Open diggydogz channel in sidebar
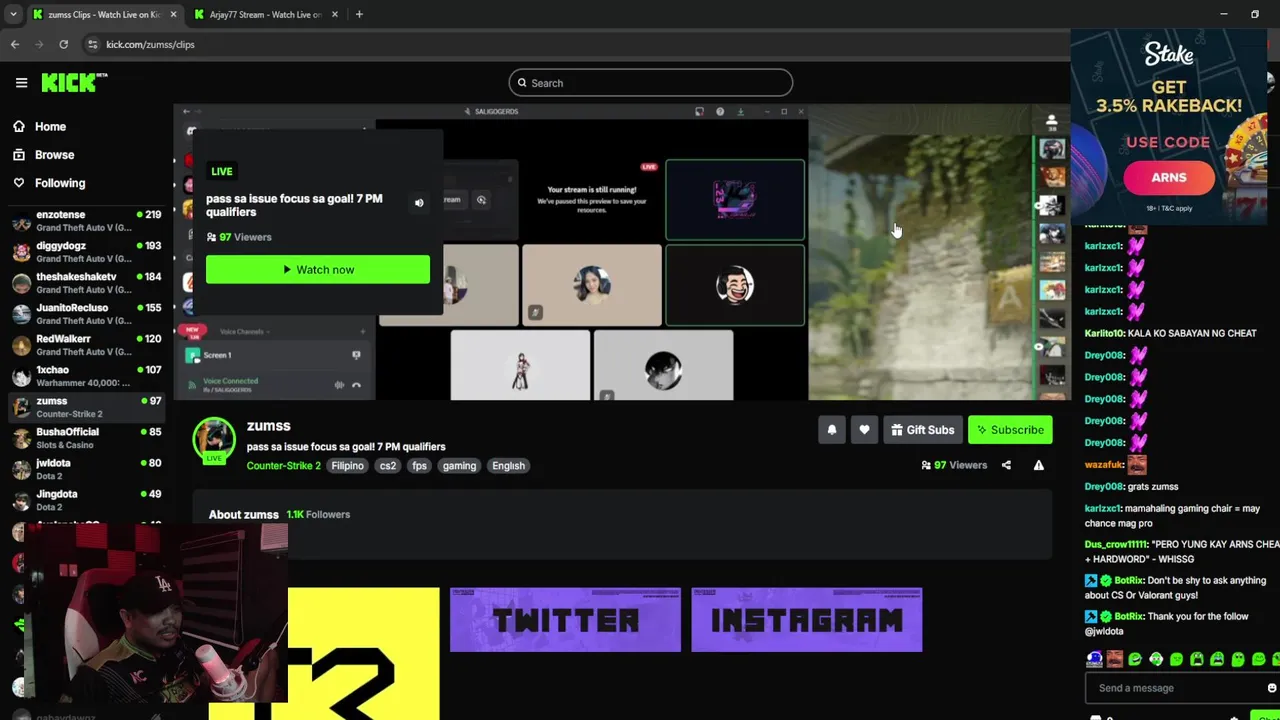Image resolution: width=1280 pixels, height=720 pixels. coord(86,252)
